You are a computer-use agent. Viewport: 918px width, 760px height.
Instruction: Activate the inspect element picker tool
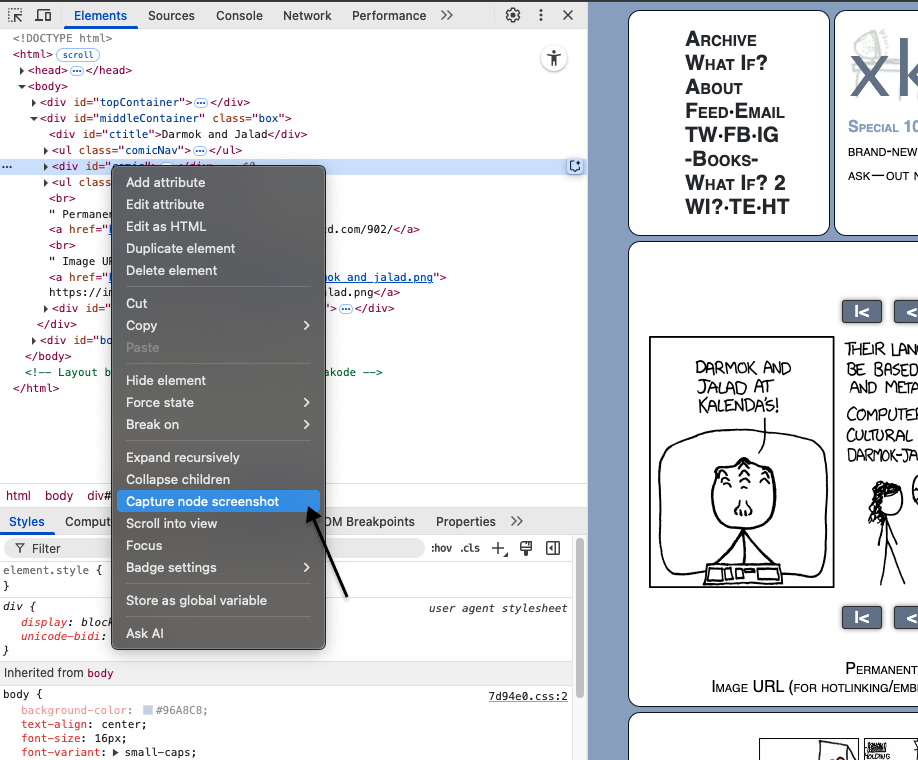pos(16,15)
